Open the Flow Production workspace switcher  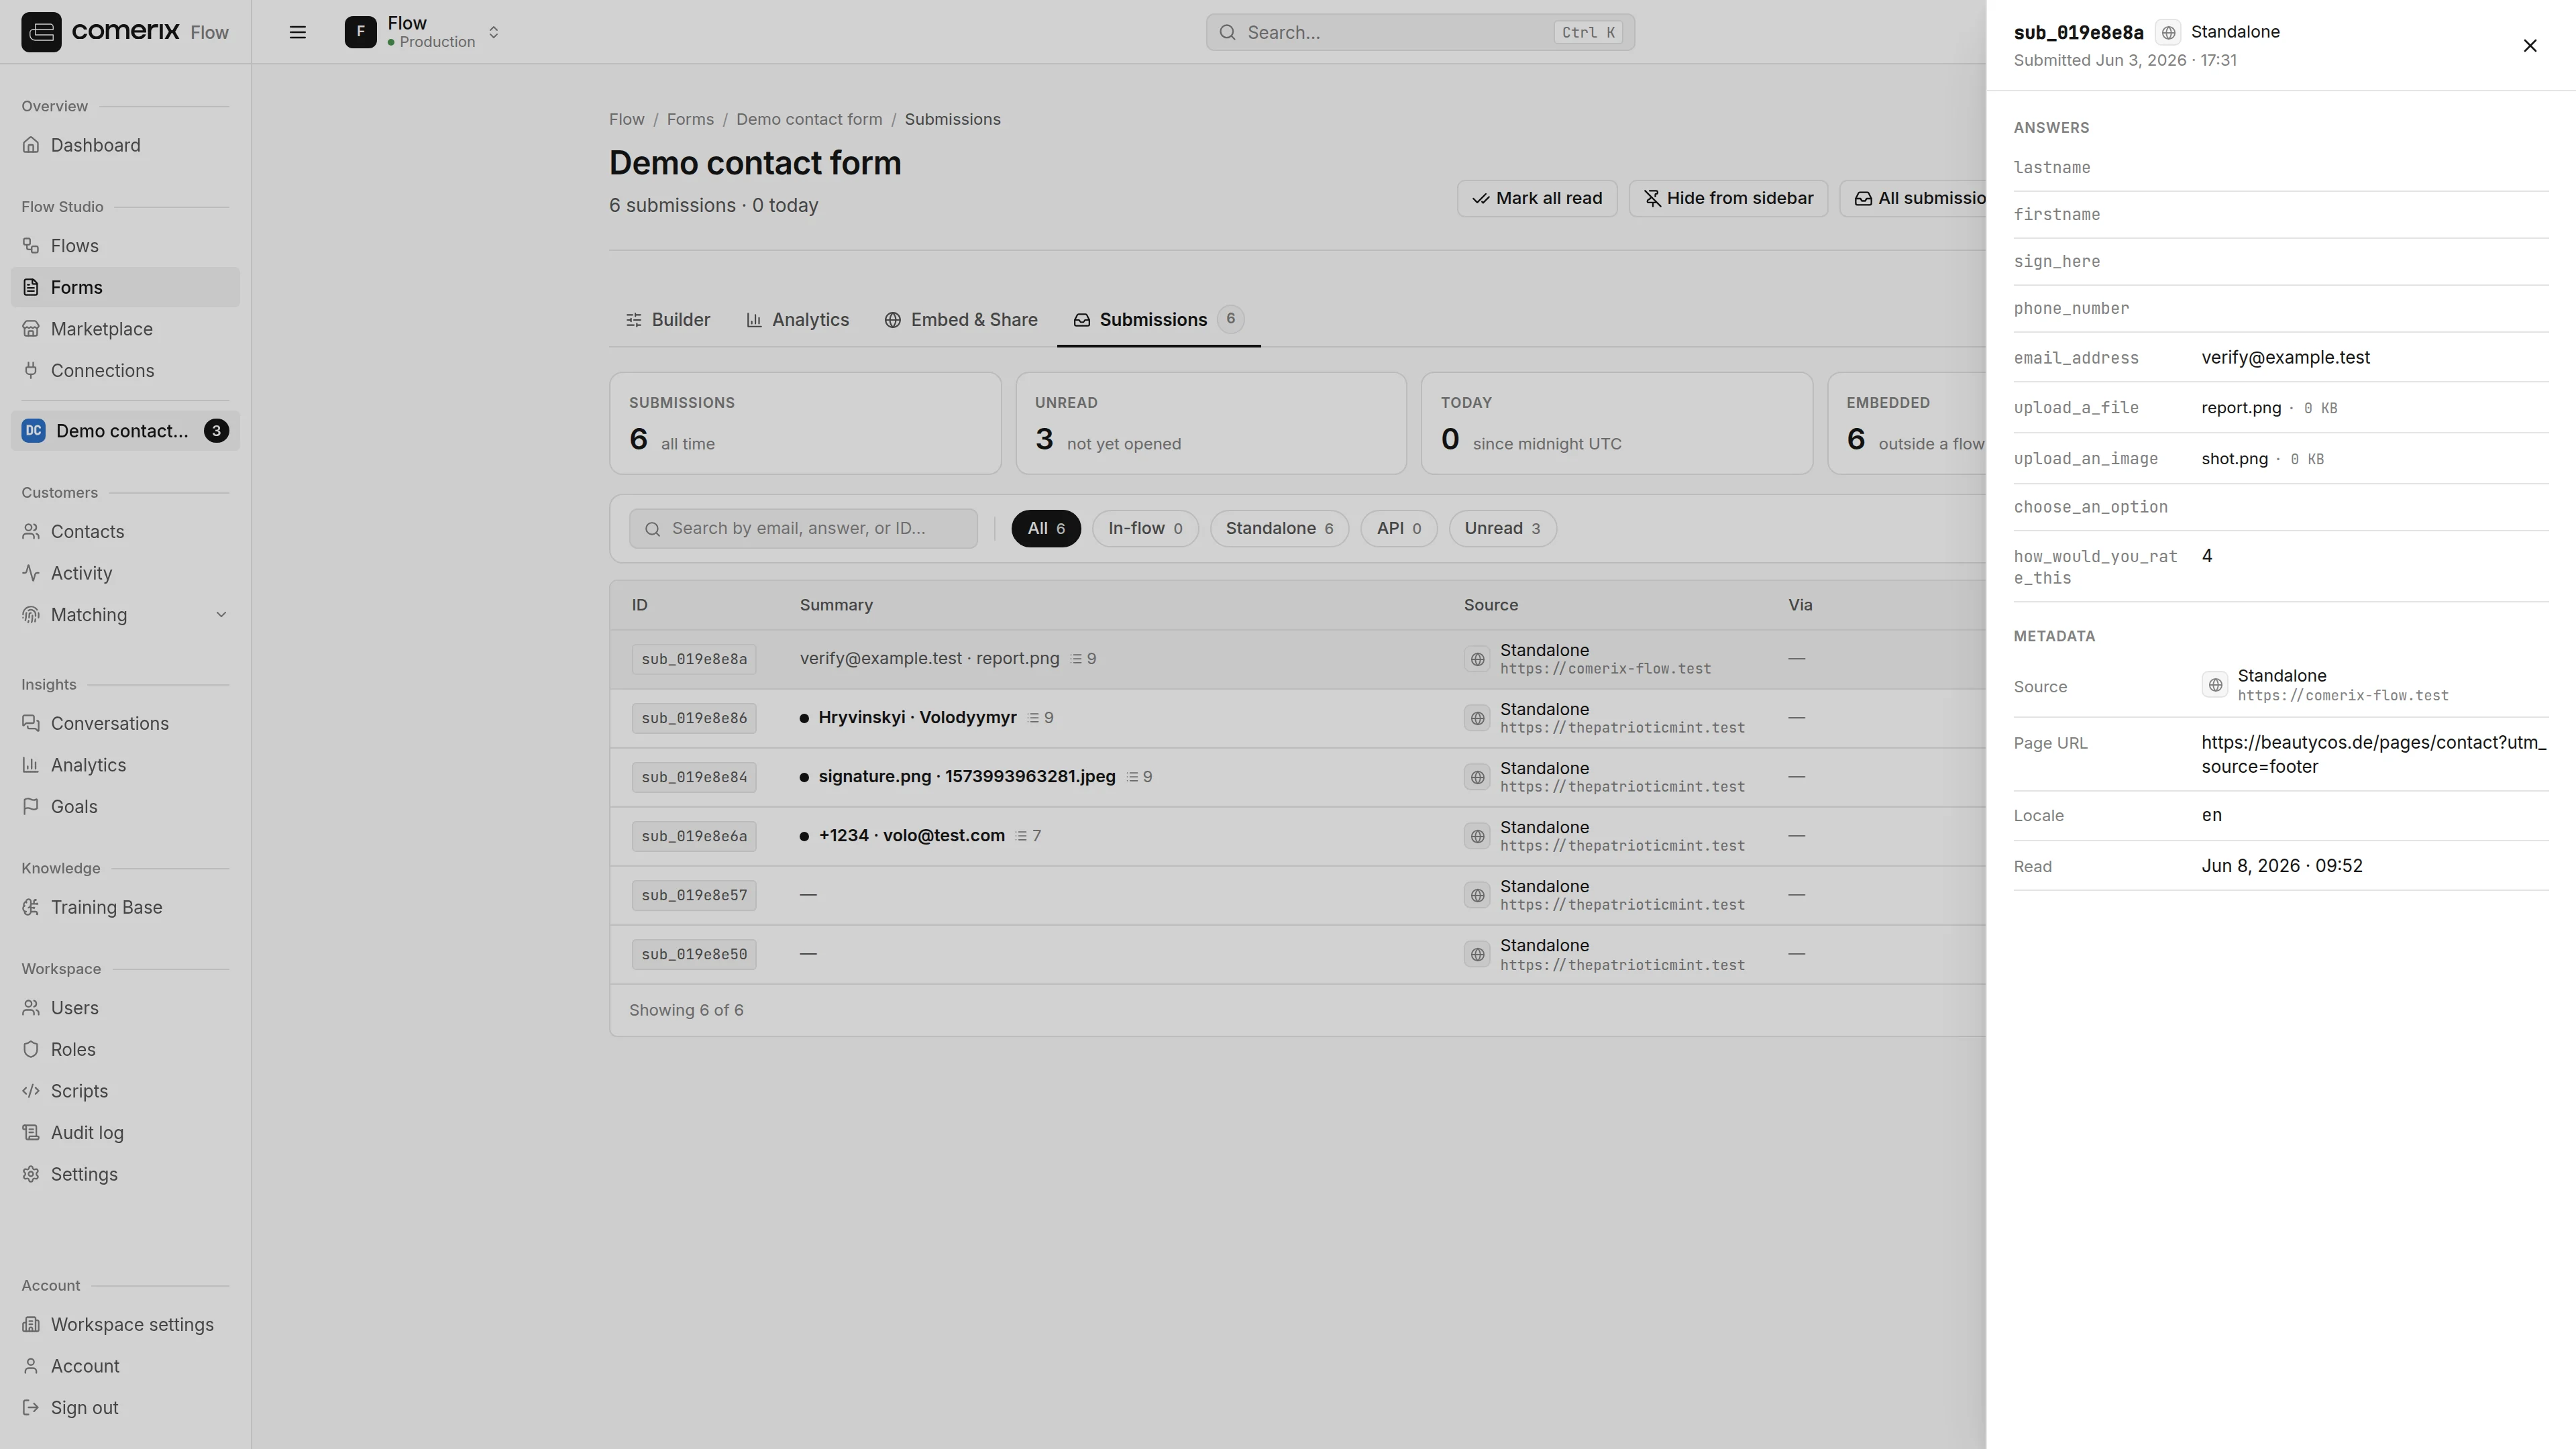point(422,32)
